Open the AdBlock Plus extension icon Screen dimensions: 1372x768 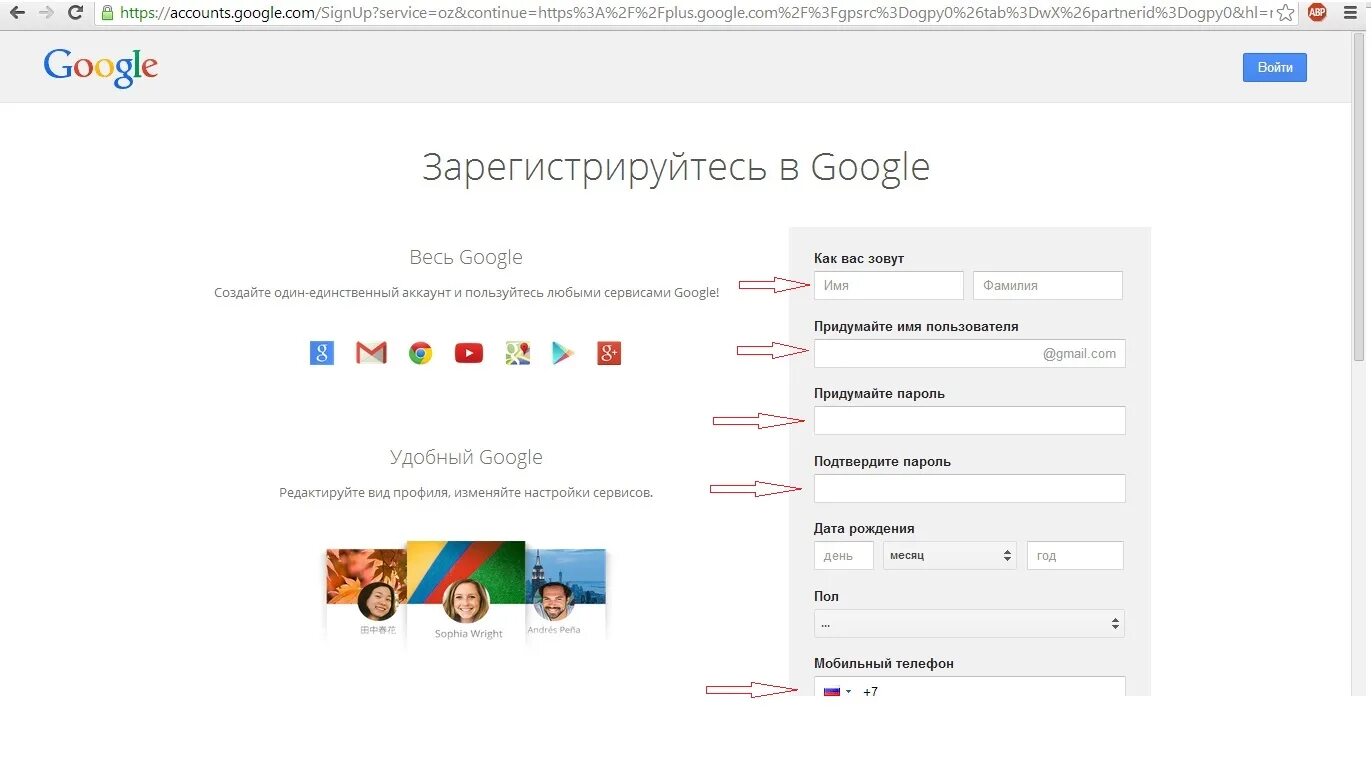point(1318,13)
